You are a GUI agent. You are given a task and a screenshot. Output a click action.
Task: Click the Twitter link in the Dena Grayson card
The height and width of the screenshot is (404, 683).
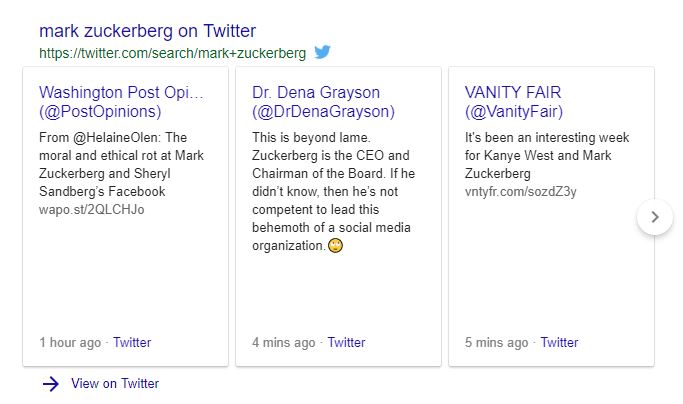[x=346, y=342]
